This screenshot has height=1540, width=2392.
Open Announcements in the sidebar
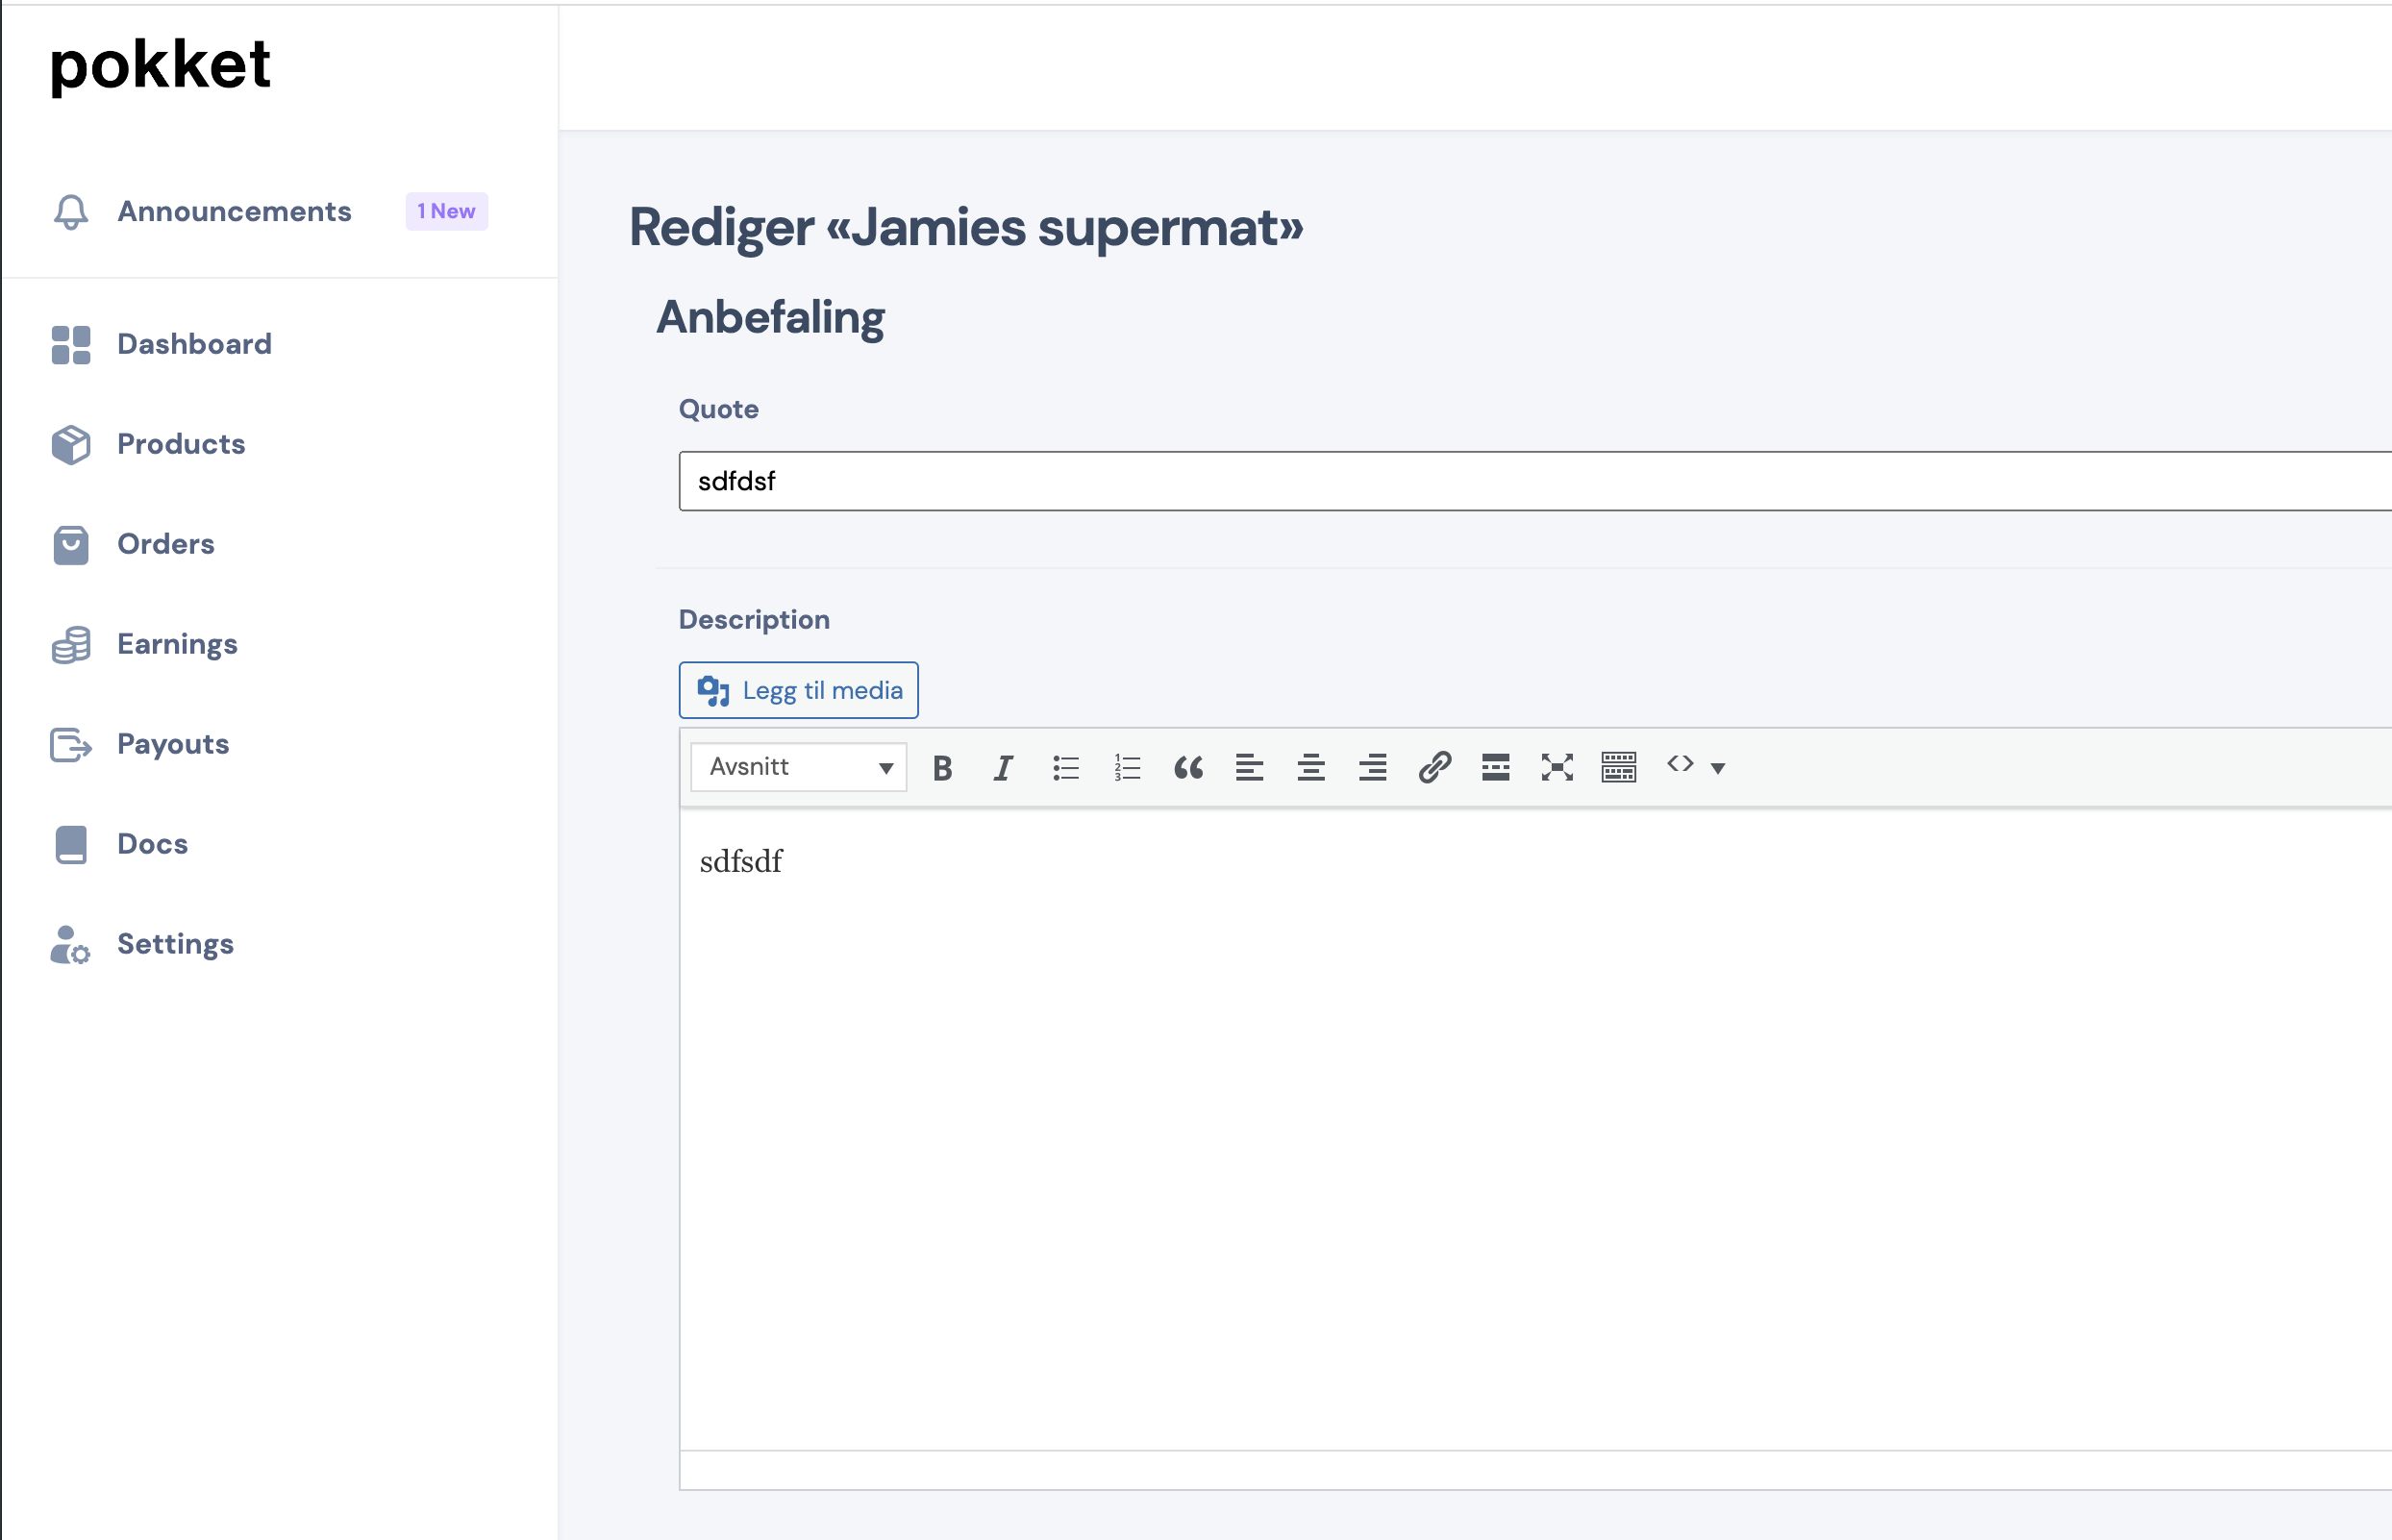pyautogui.click(x=234, y=212)
